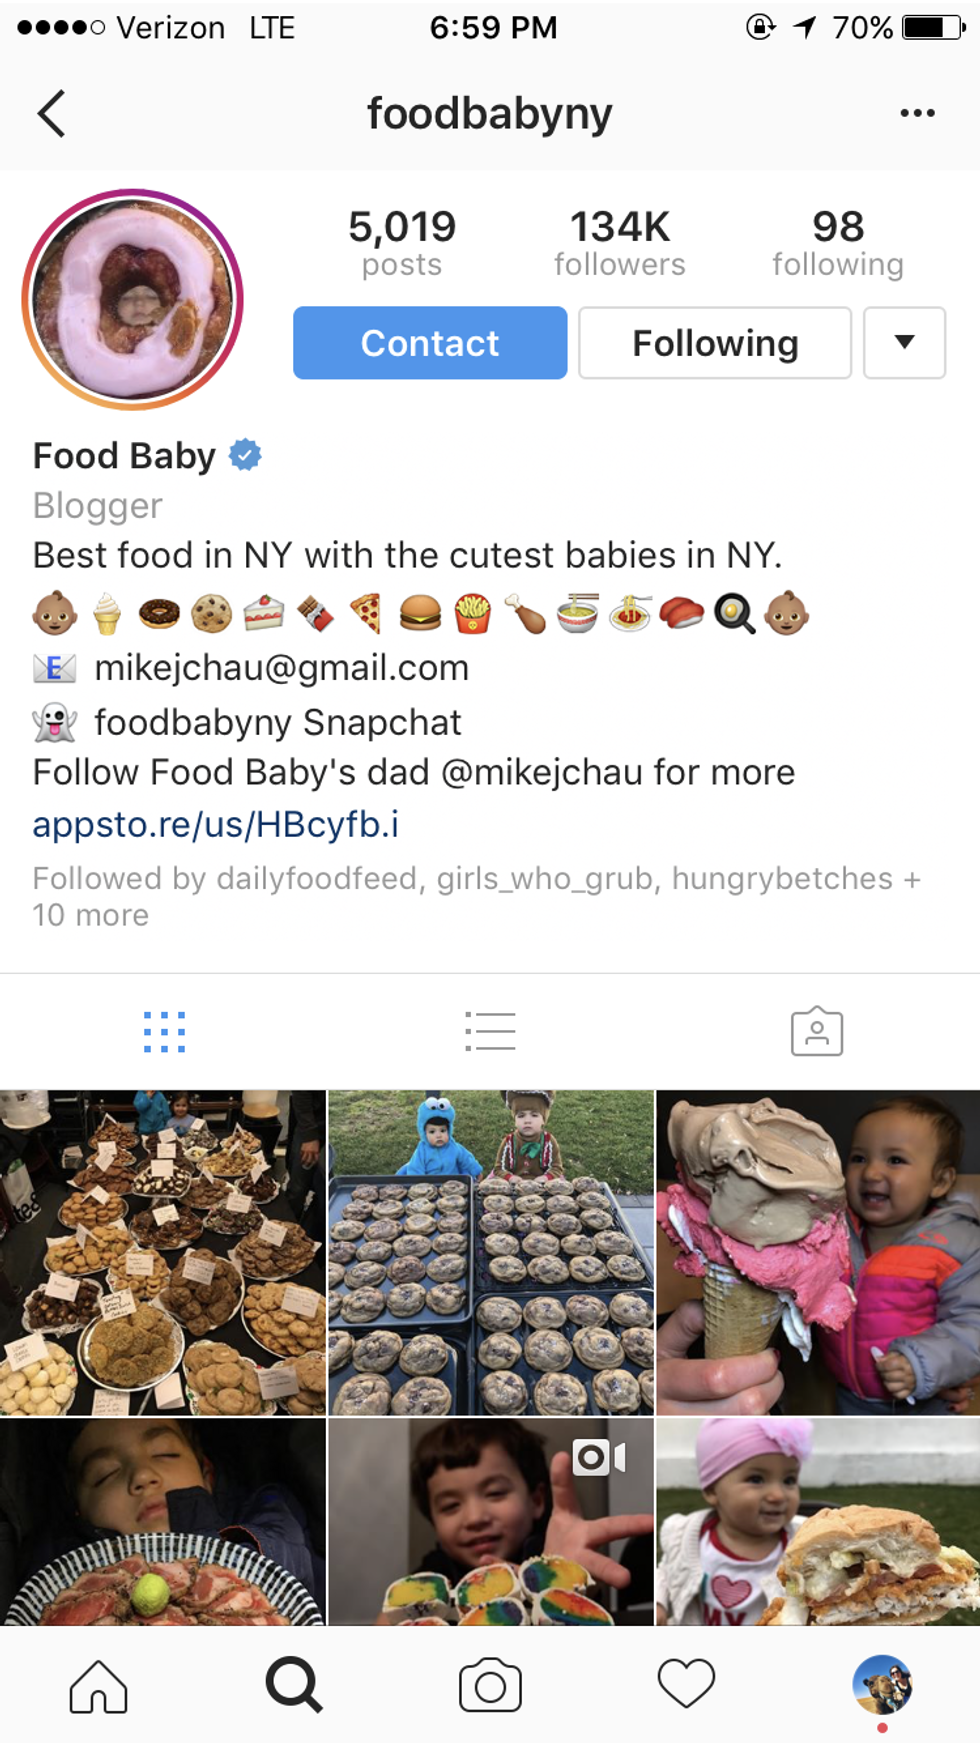The image size is (980, 1743).
Task: Tap the back arrow icon
Action: point(52,113)
